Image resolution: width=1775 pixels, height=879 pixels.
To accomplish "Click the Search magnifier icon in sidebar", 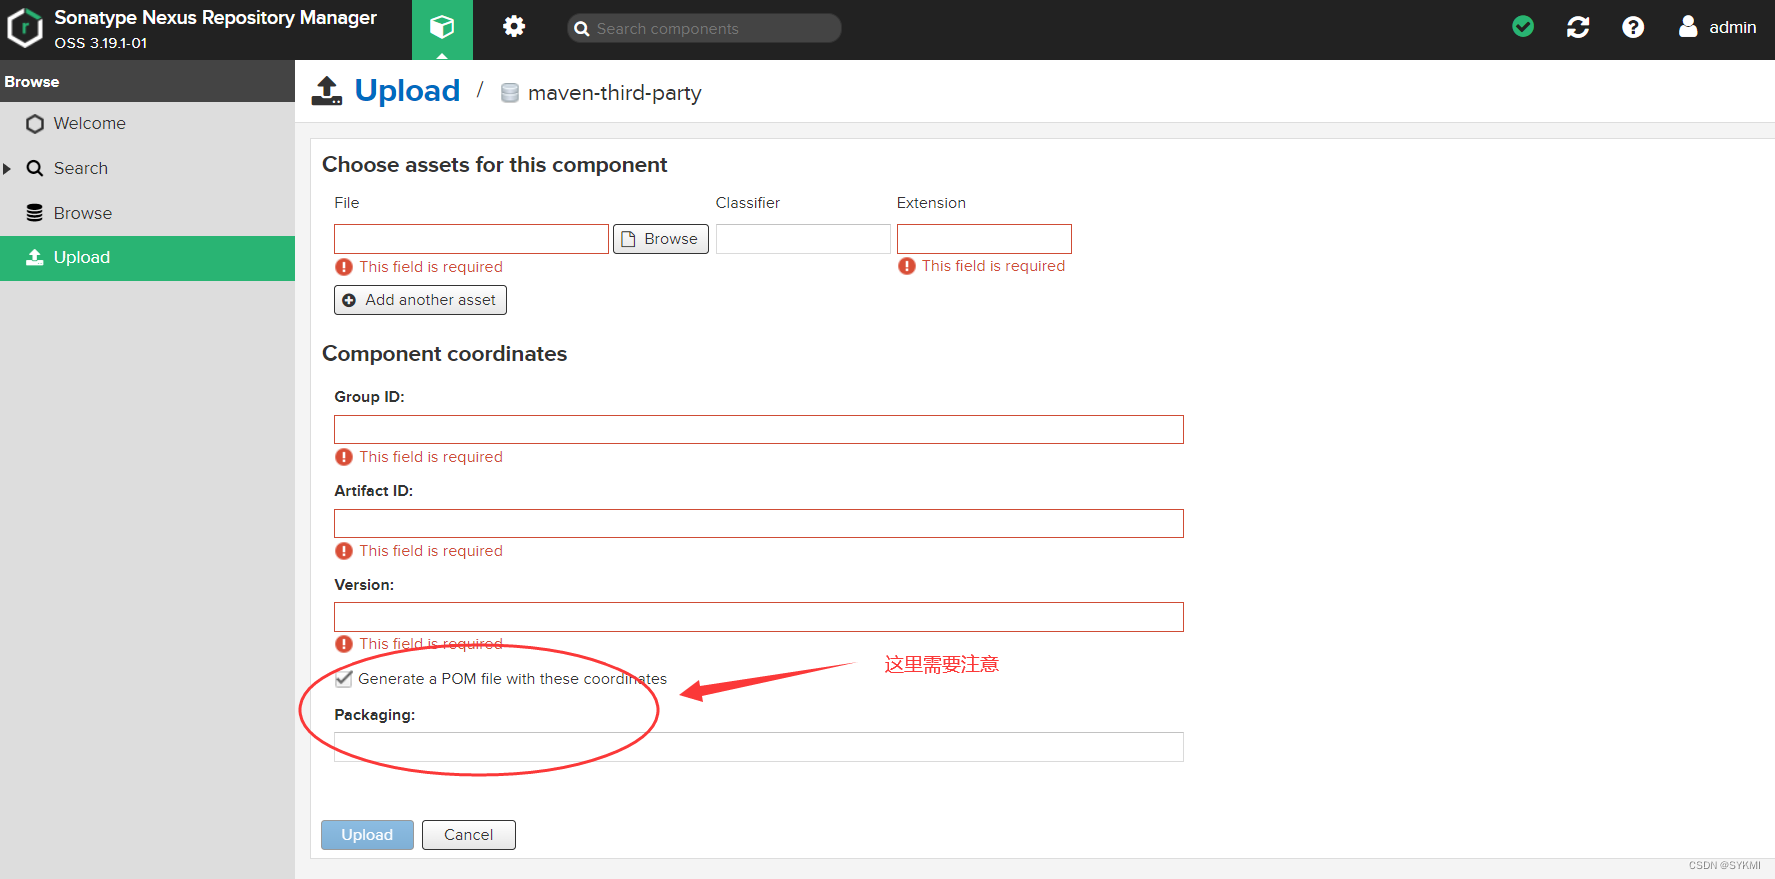I will point(35,168).
